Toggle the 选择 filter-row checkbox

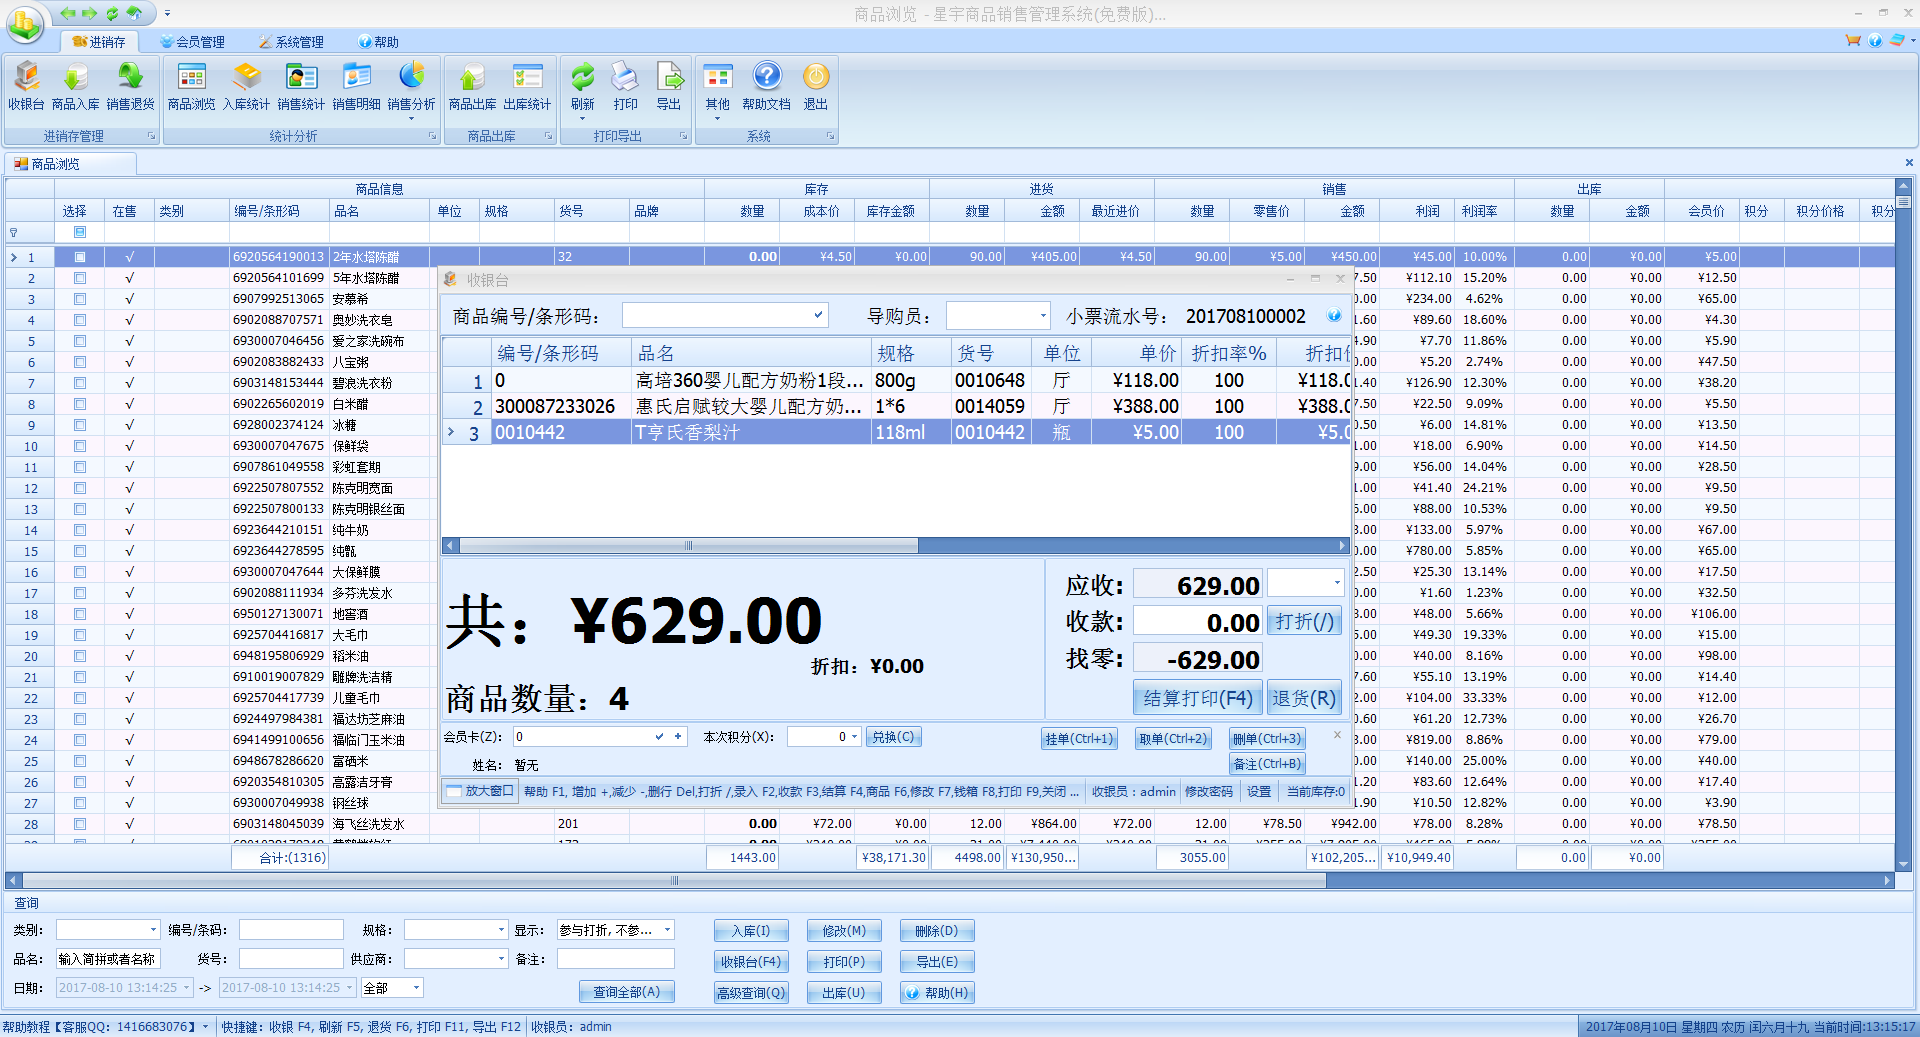(80, 232)
